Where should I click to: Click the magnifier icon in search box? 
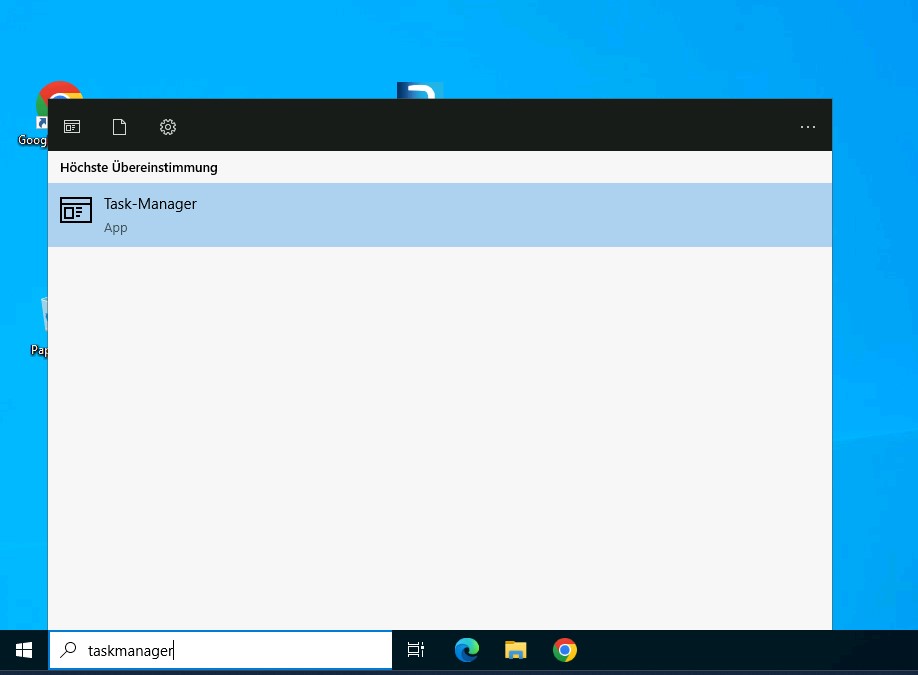[x=68, y=651]
